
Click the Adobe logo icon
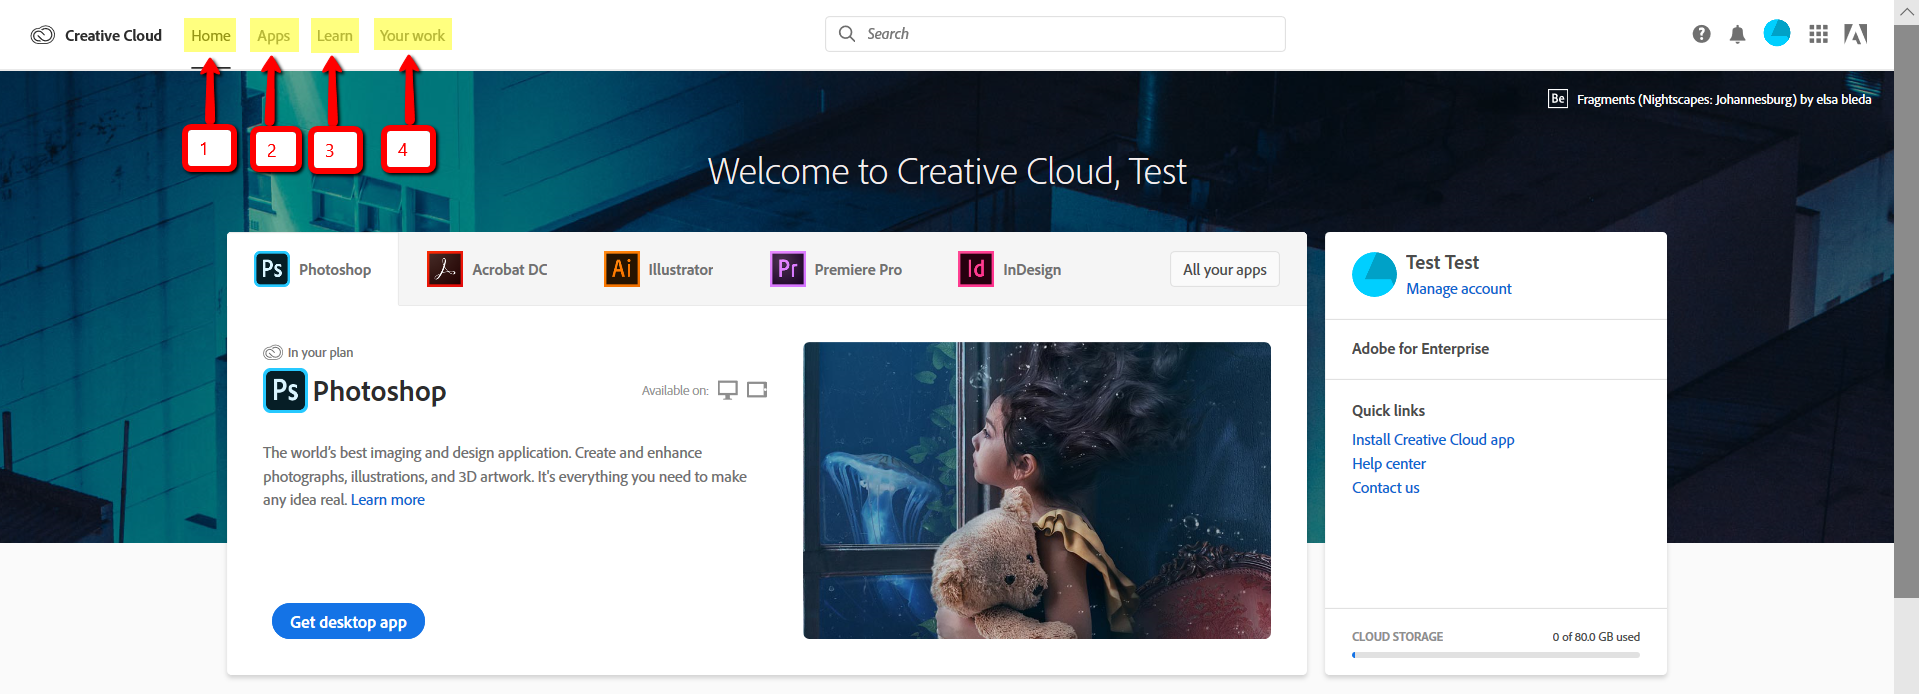pyautogui.click(x=1856, y=34)
